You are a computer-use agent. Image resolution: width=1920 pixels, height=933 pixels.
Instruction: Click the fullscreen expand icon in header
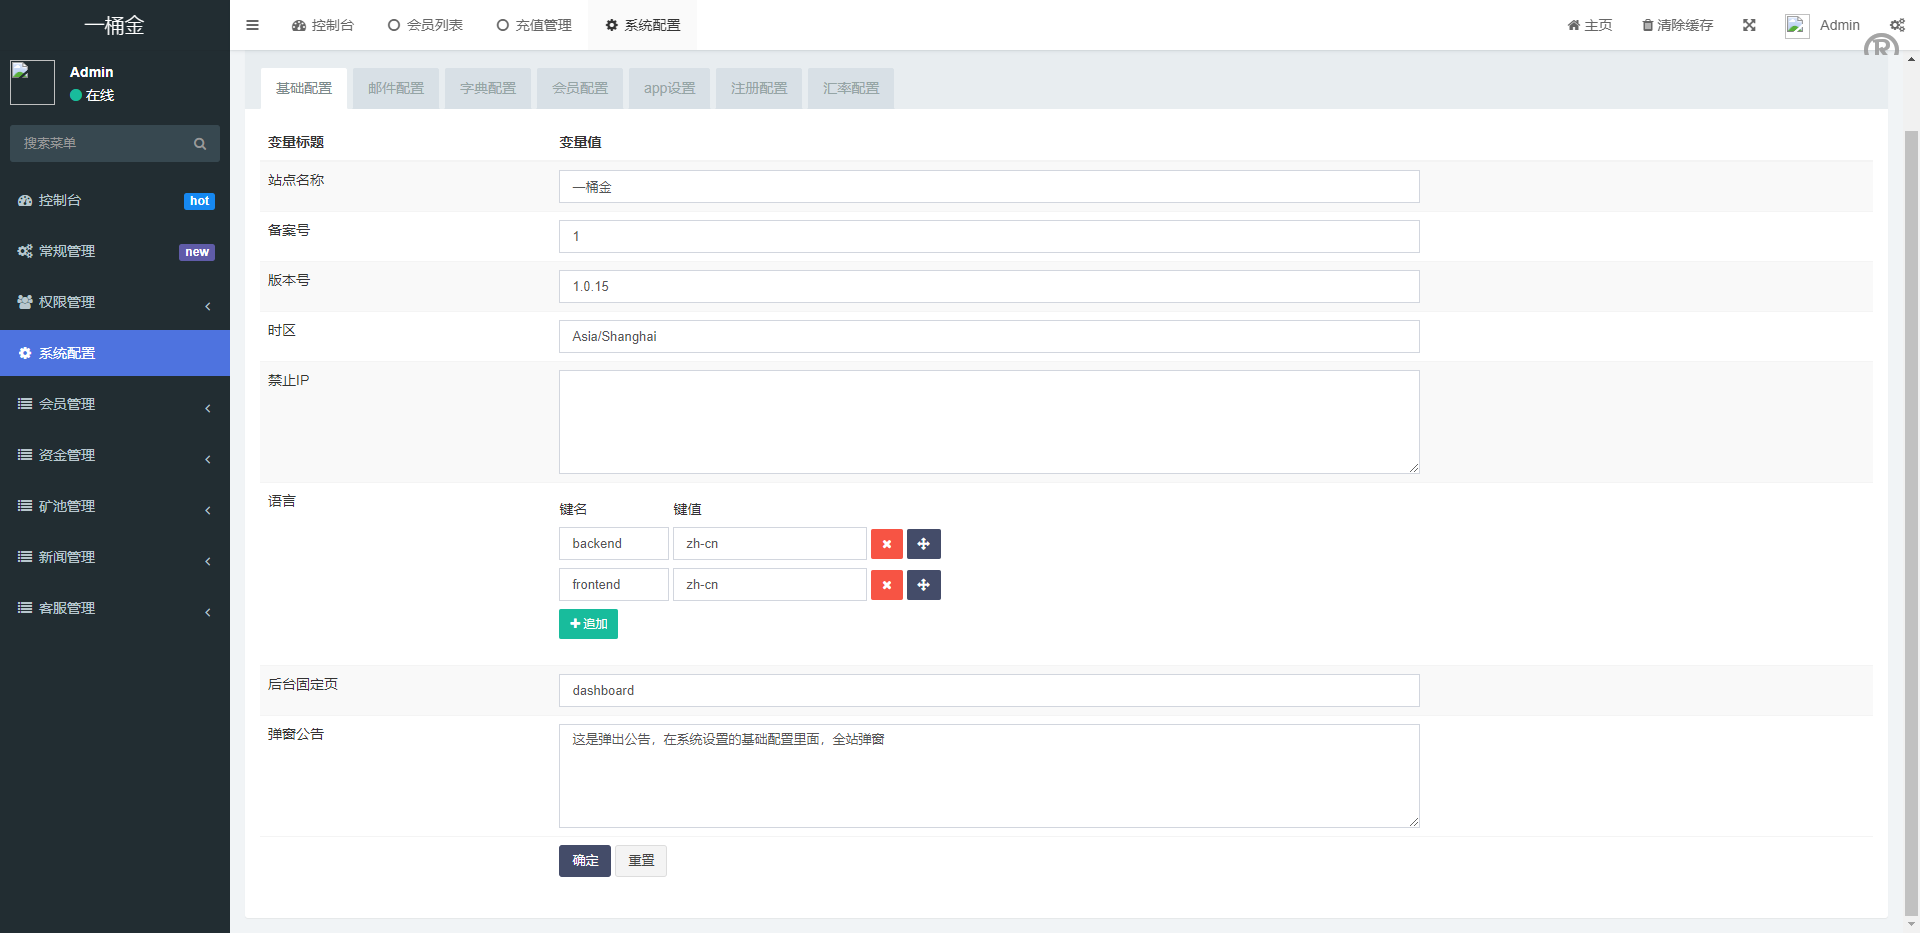tap(1749, 25)
